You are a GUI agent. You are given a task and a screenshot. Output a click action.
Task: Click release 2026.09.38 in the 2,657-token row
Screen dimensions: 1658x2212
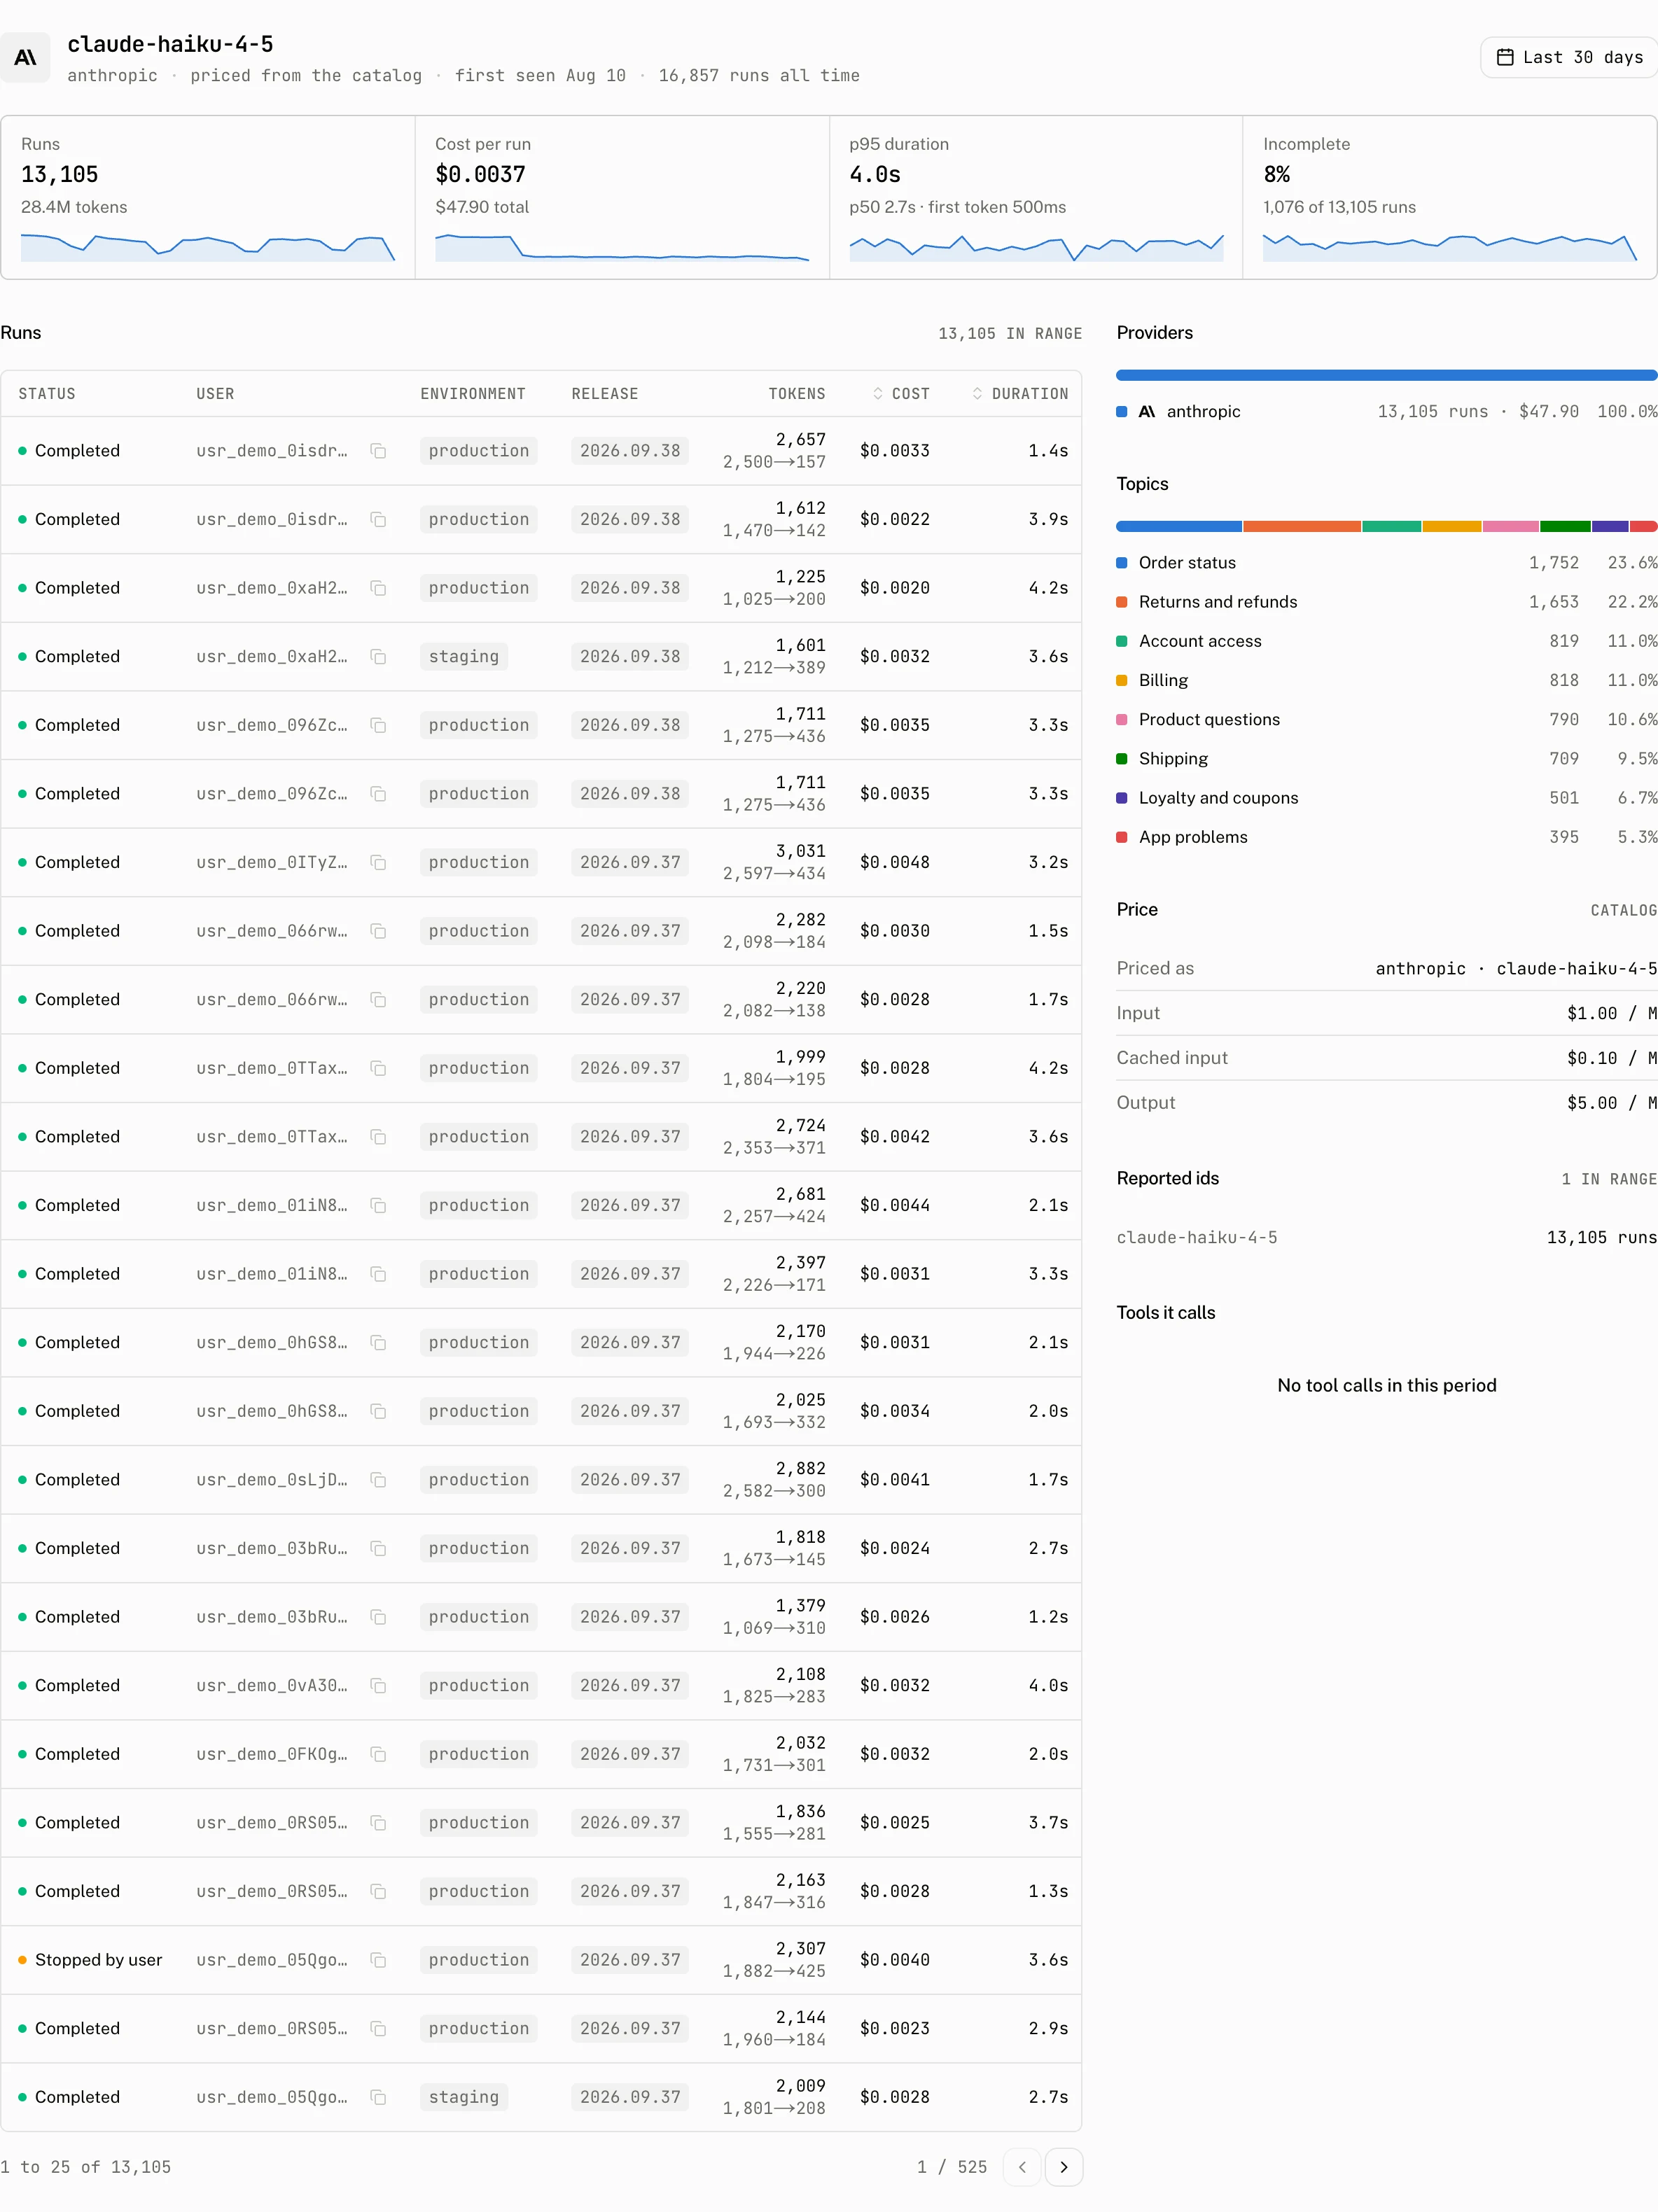pyautogui.click(x=630, y=451)
